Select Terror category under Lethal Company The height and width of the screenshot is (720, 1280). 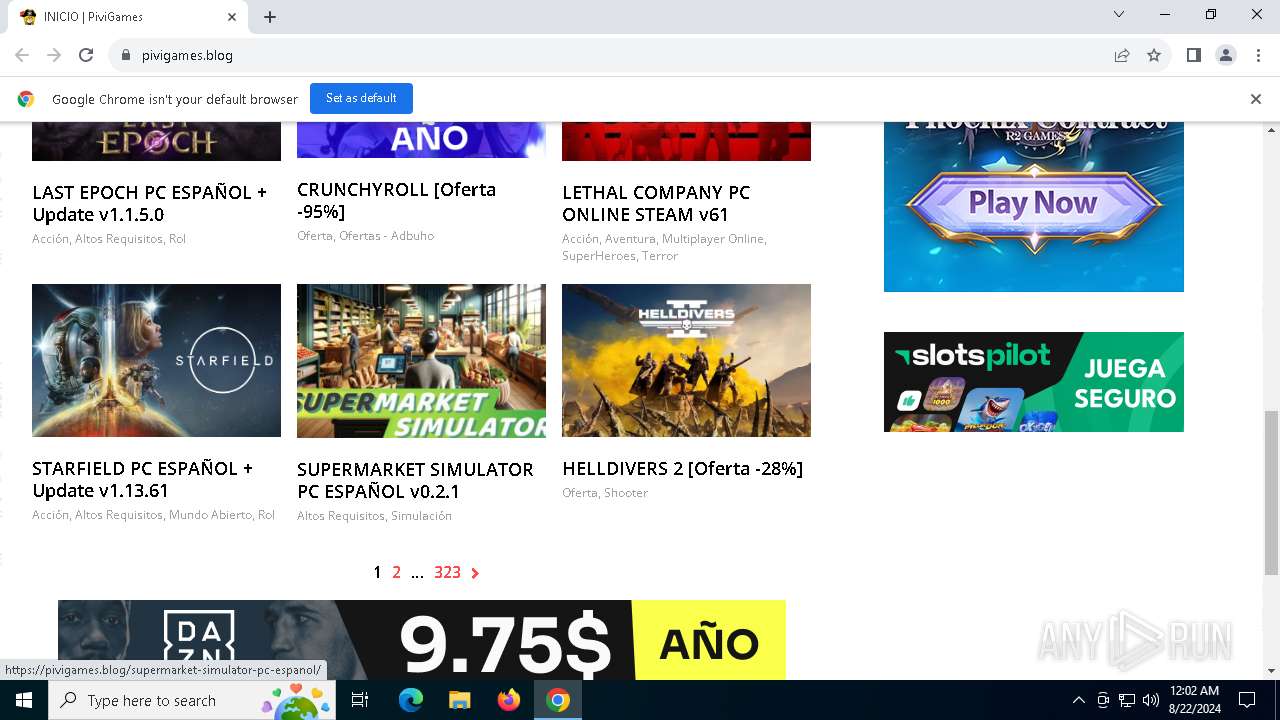point(660,256)
